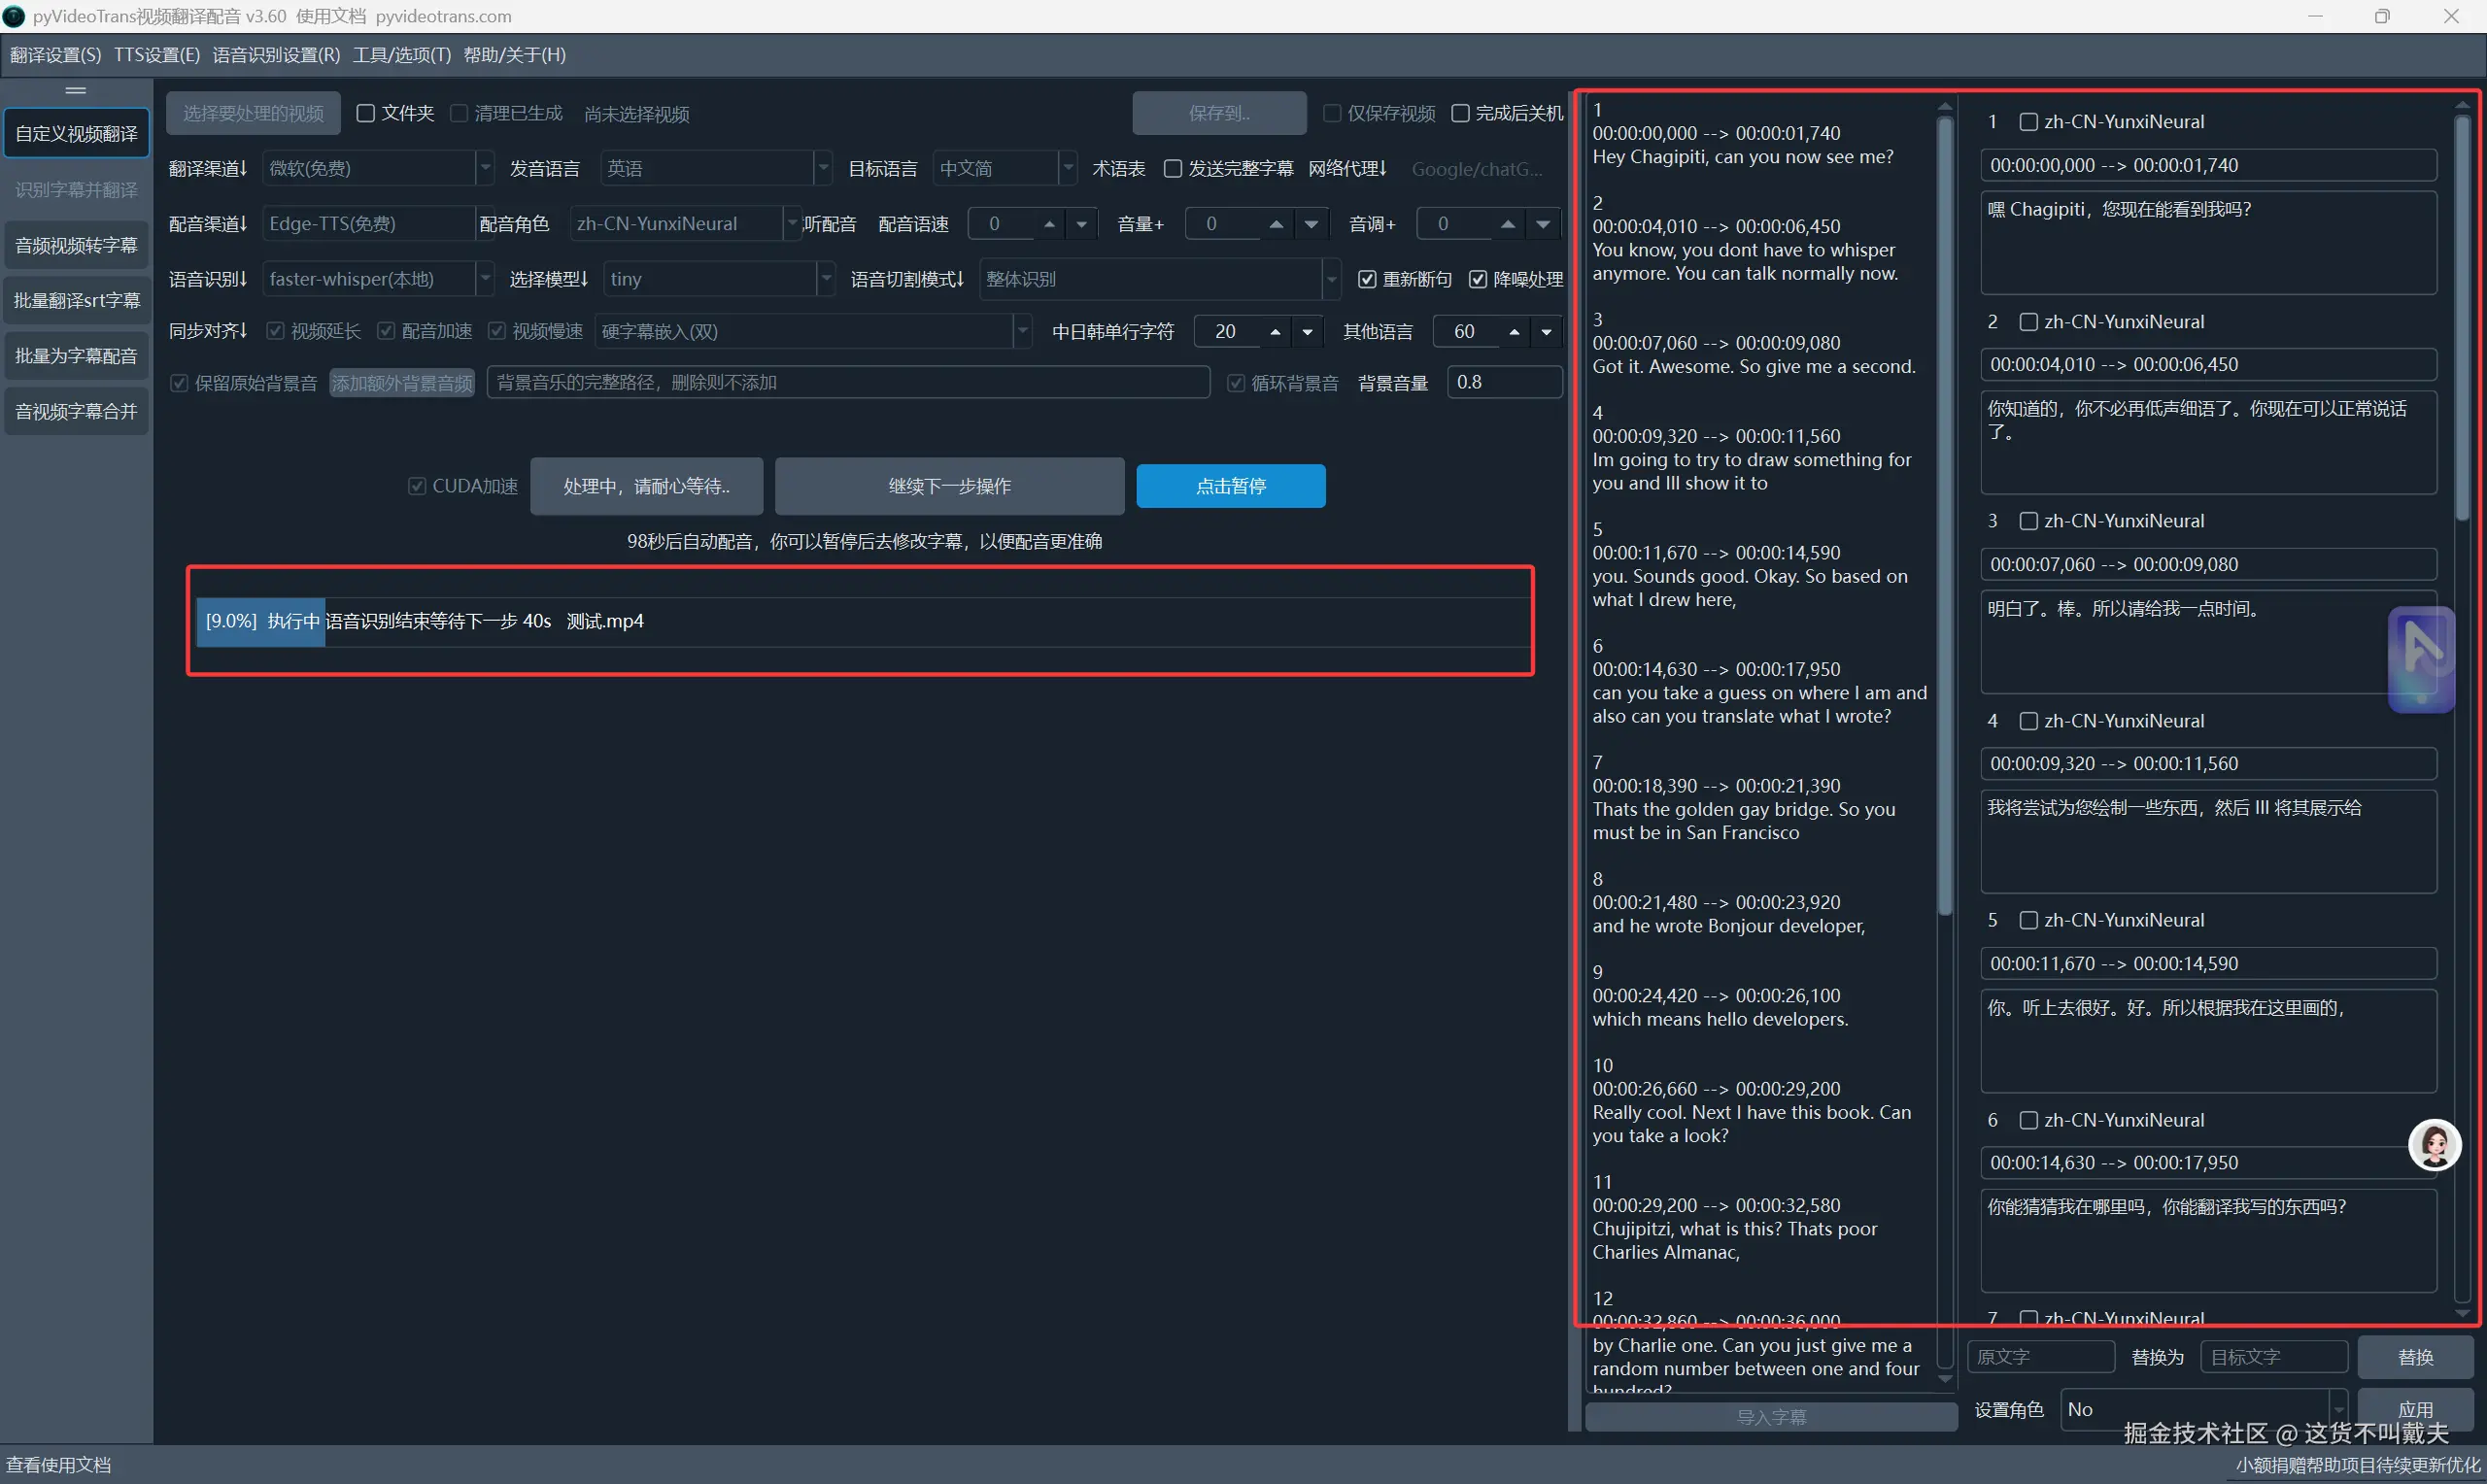Switch to 批量翻译srt字幕 sidebar tab
2487x1484 pixels.
tap(76, 300)
